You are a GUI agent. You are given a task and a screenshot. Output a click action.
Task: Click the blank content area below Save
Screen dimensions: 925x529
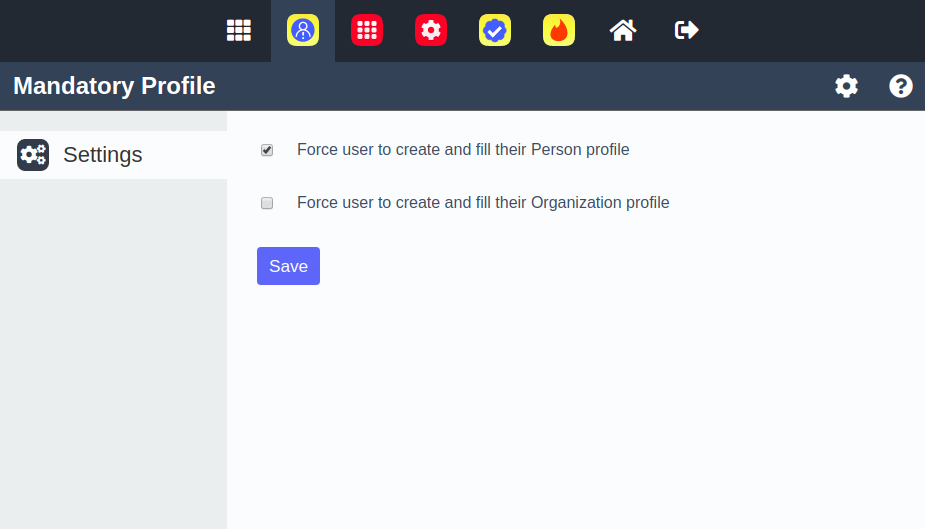pos(575,400)
